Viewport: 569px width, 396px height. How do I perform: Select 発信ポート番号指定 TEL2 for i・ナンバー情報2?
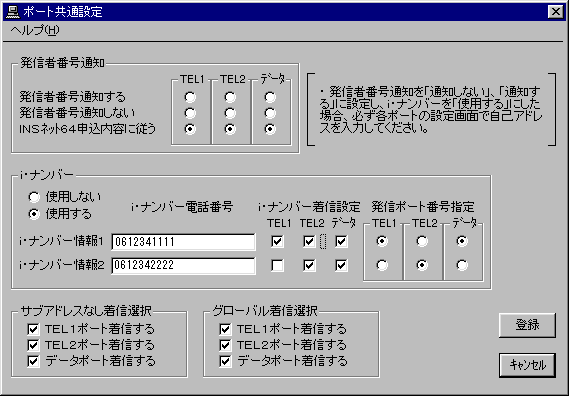pos(422,265)
